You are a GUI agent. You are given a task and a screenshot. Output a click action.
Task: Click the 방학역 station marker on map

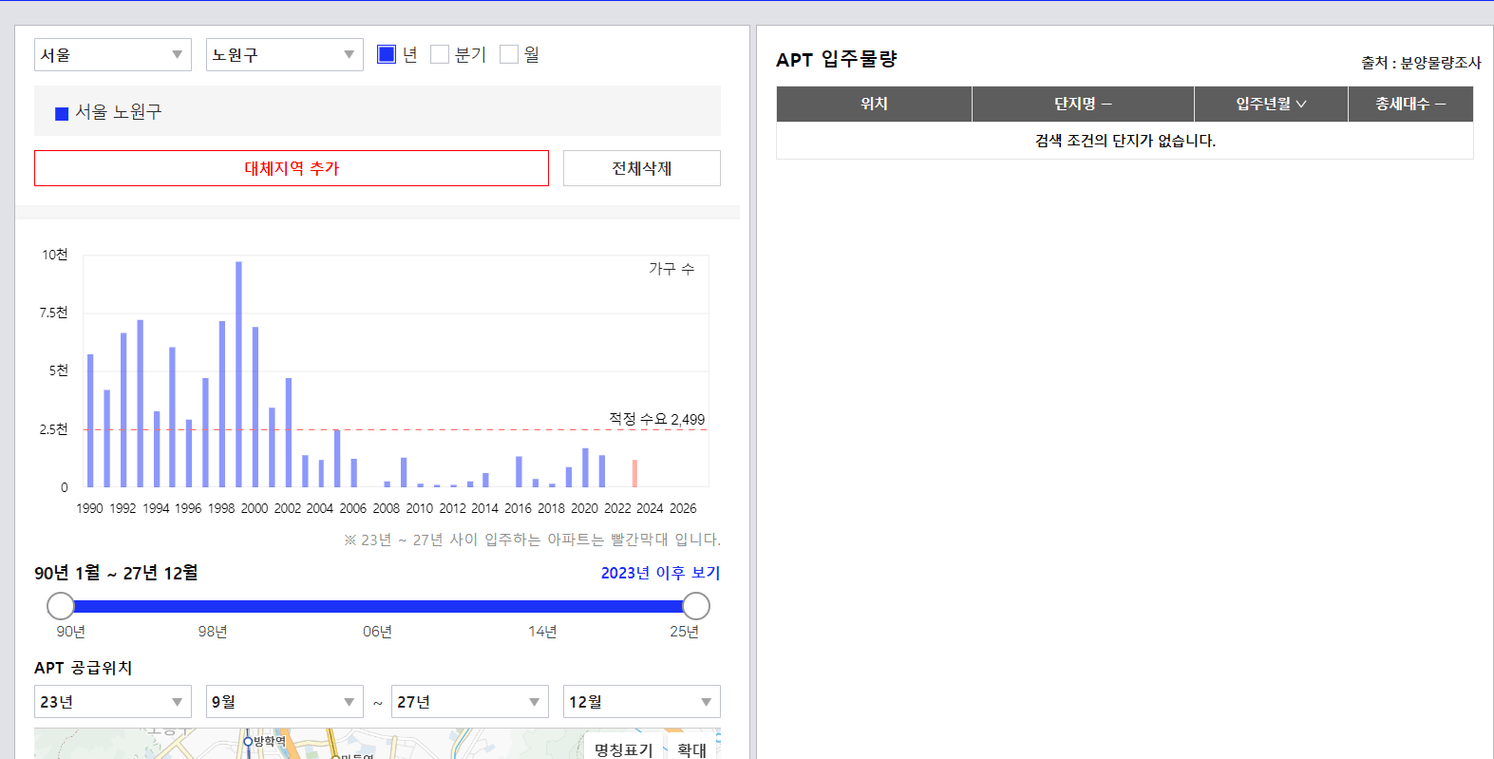tap(248, 742)
